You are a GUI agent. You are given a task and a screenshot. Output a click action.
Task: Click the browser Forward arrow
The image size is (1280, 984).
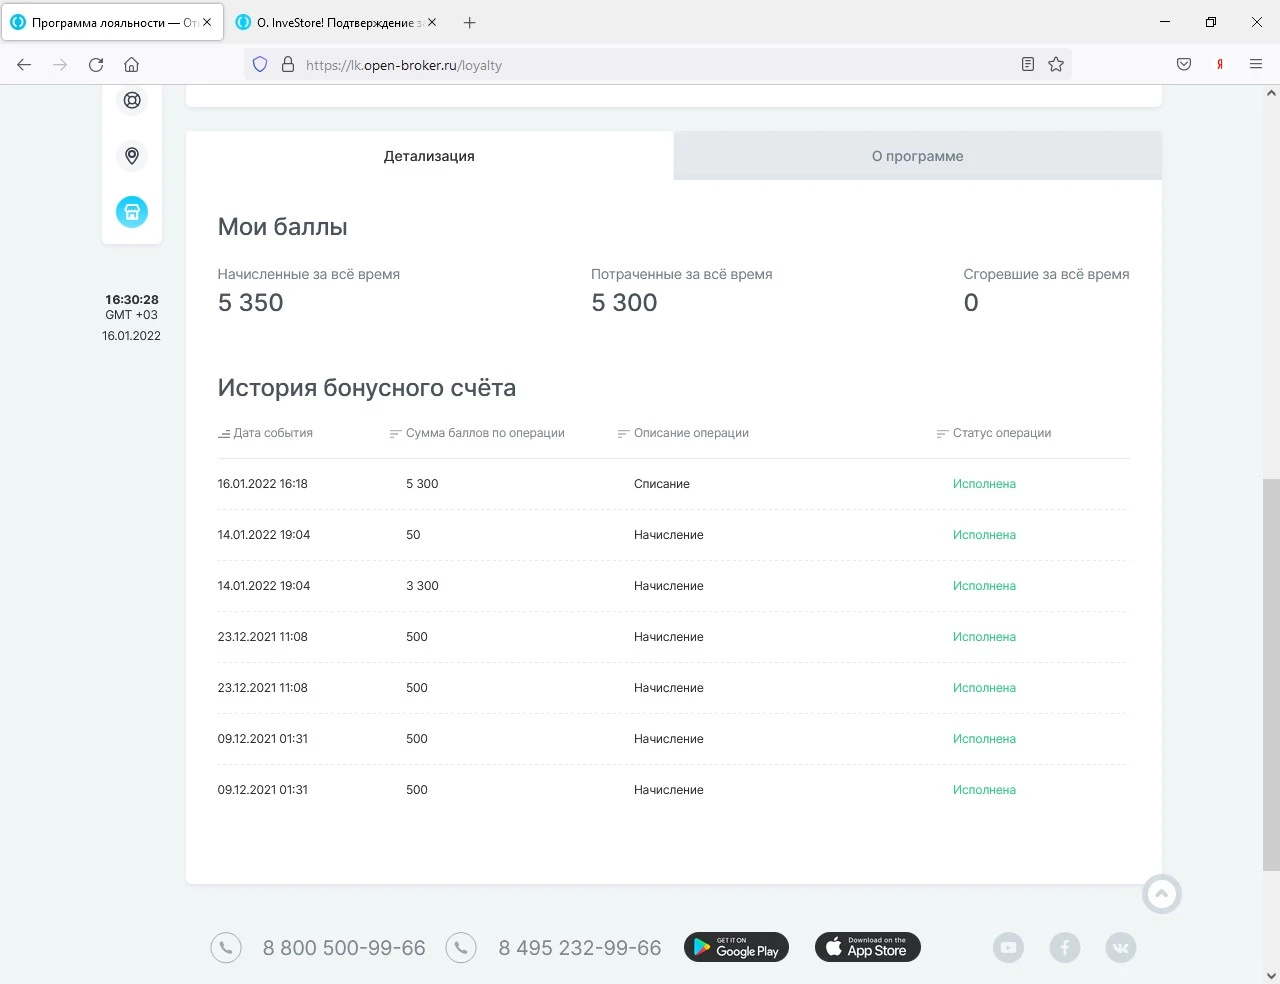pyautogui.click(x=60, y=65)
